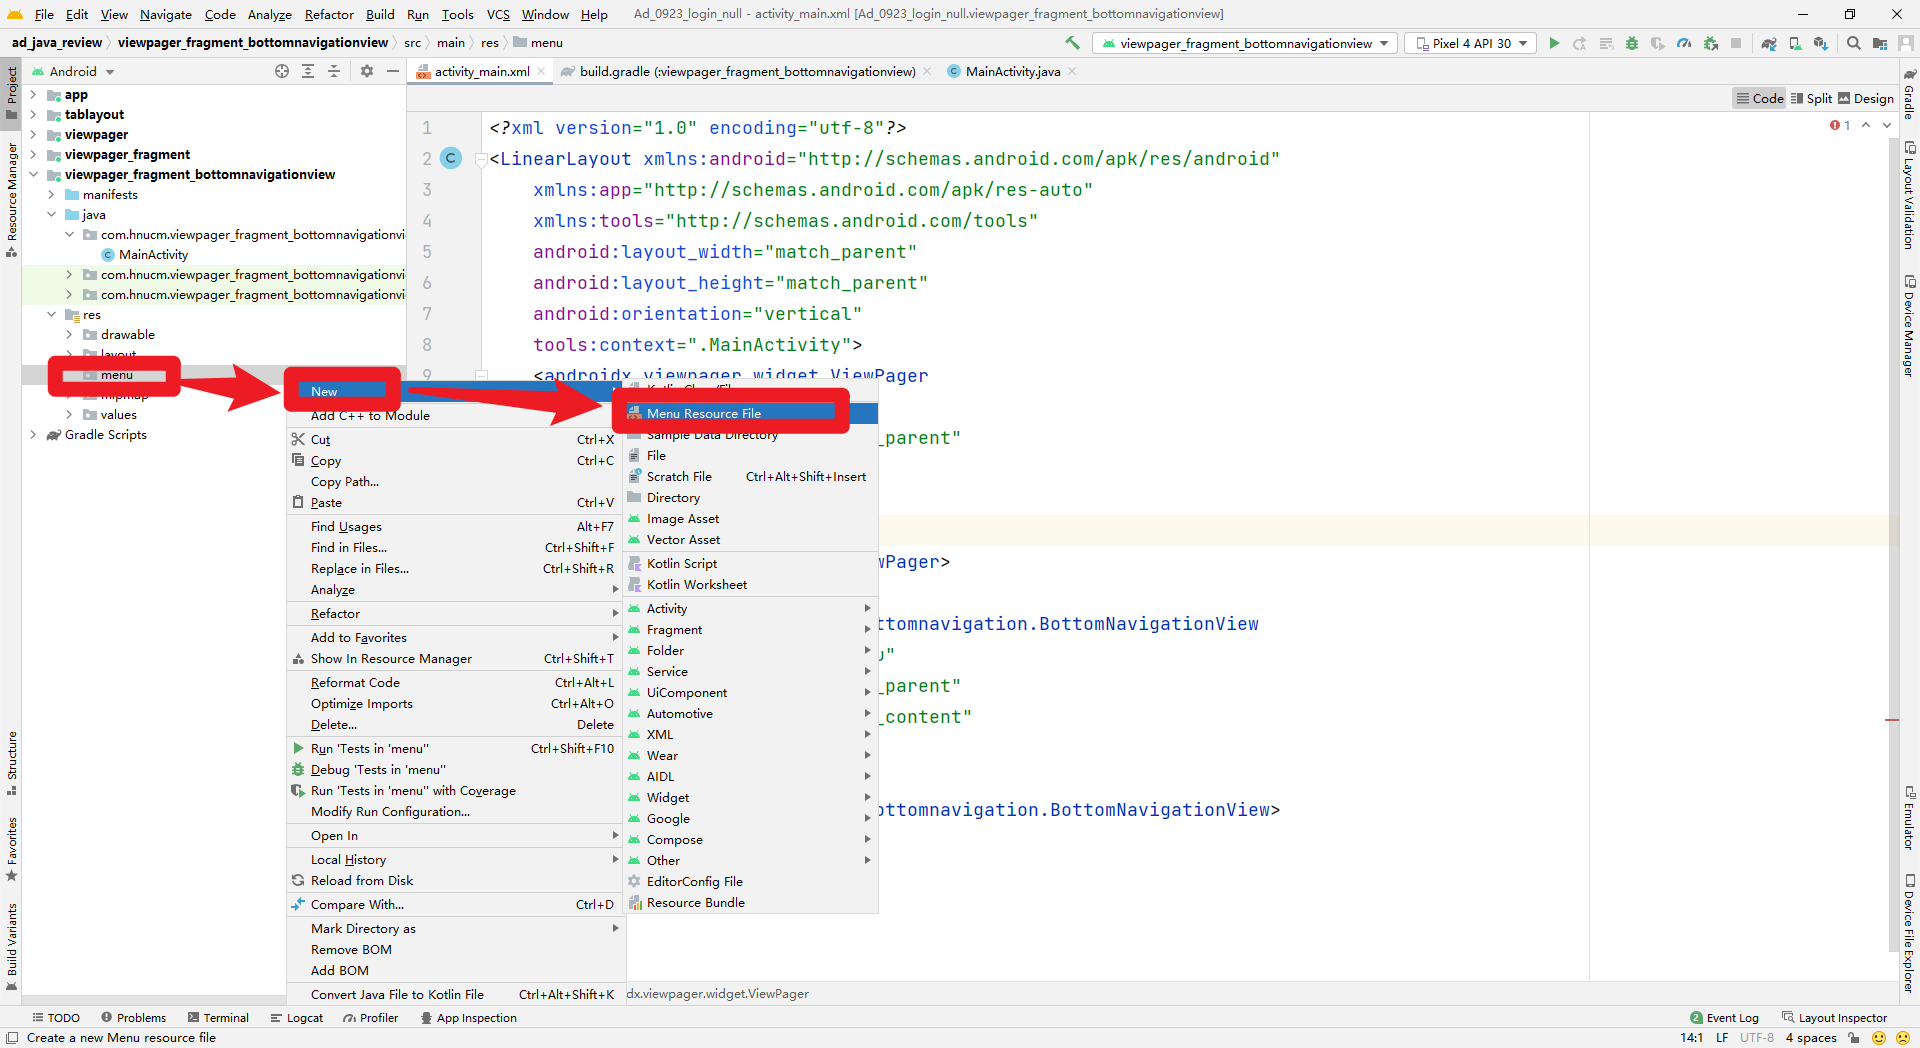The height and width of the screenshot is (1048, 1920).
Task: Expand Gradle Scripts node
Action: 33,435
